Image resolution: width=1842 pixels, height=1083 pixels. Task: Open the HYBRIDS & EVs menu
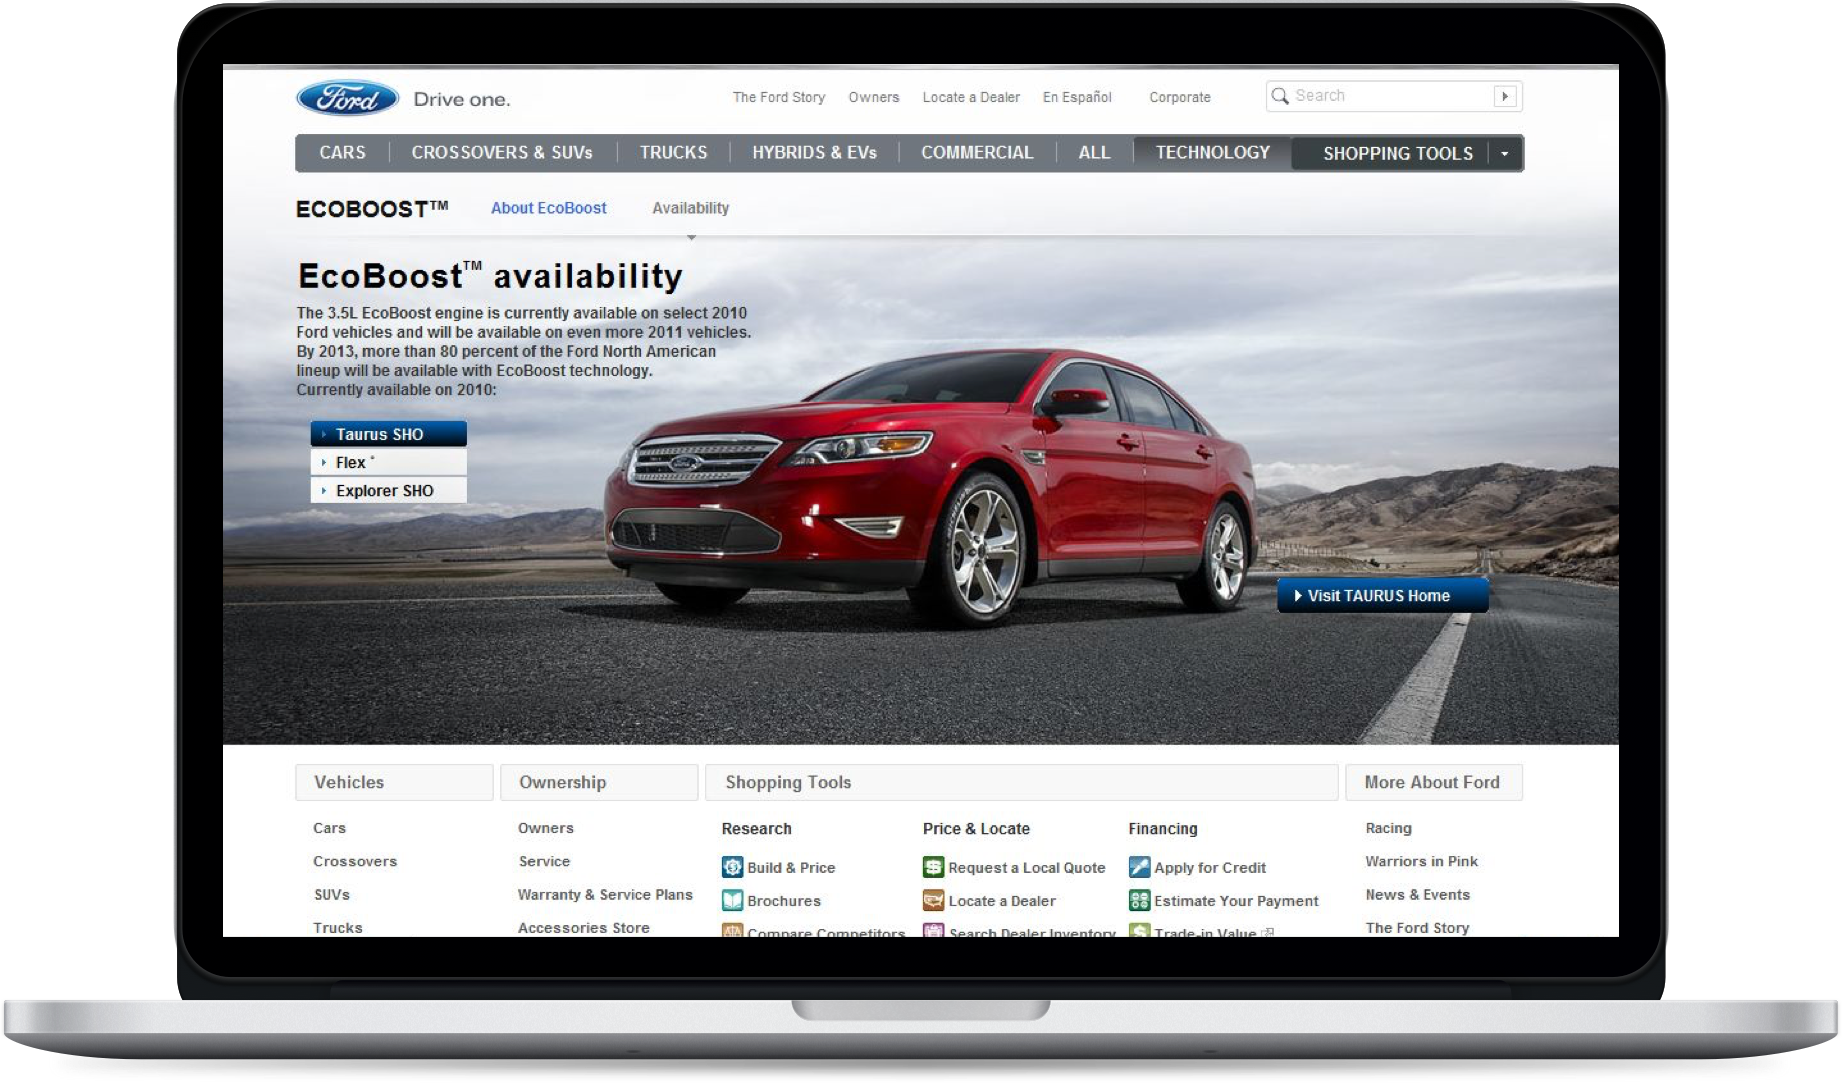click(x=814, y=152)
